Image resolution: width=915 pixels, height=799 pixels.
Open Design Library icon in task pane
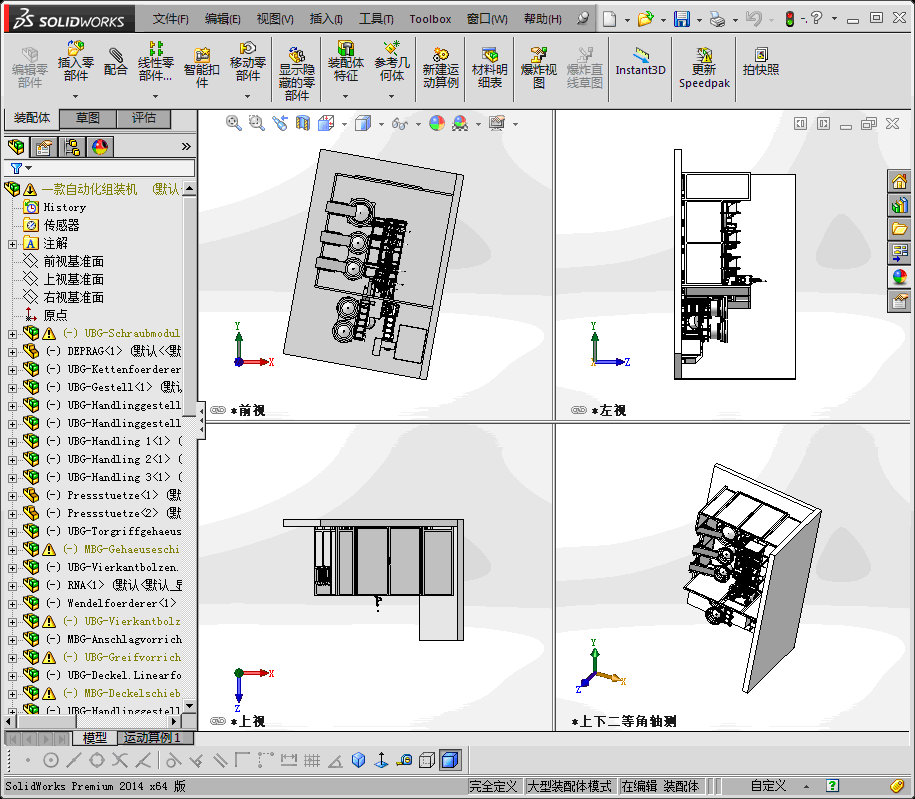[x=899, y=205]
